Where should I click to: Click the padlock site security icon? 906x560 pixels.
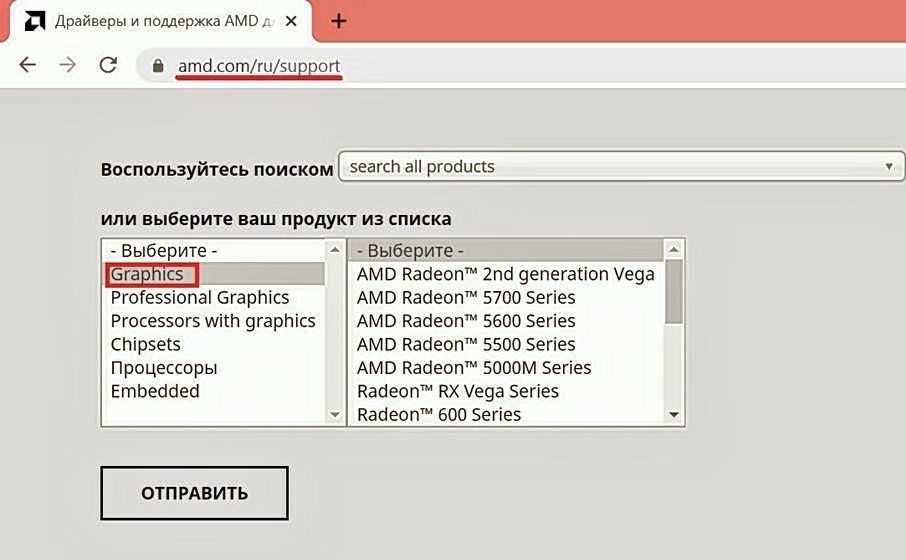[x=157, y=67]
